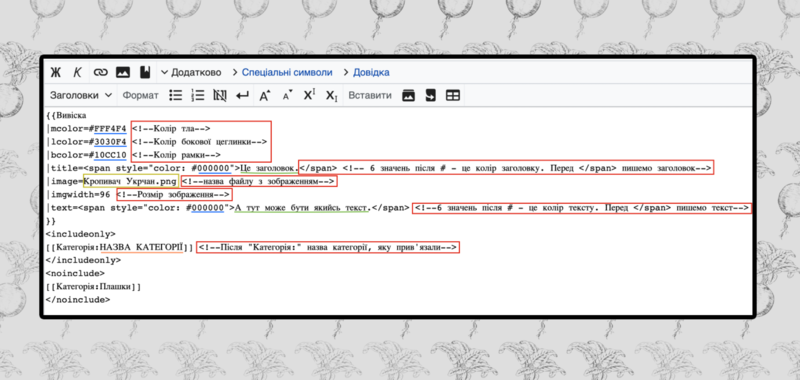Expand the Довідка help section
This screenshot has width=800, height=380.
[366, 72]
